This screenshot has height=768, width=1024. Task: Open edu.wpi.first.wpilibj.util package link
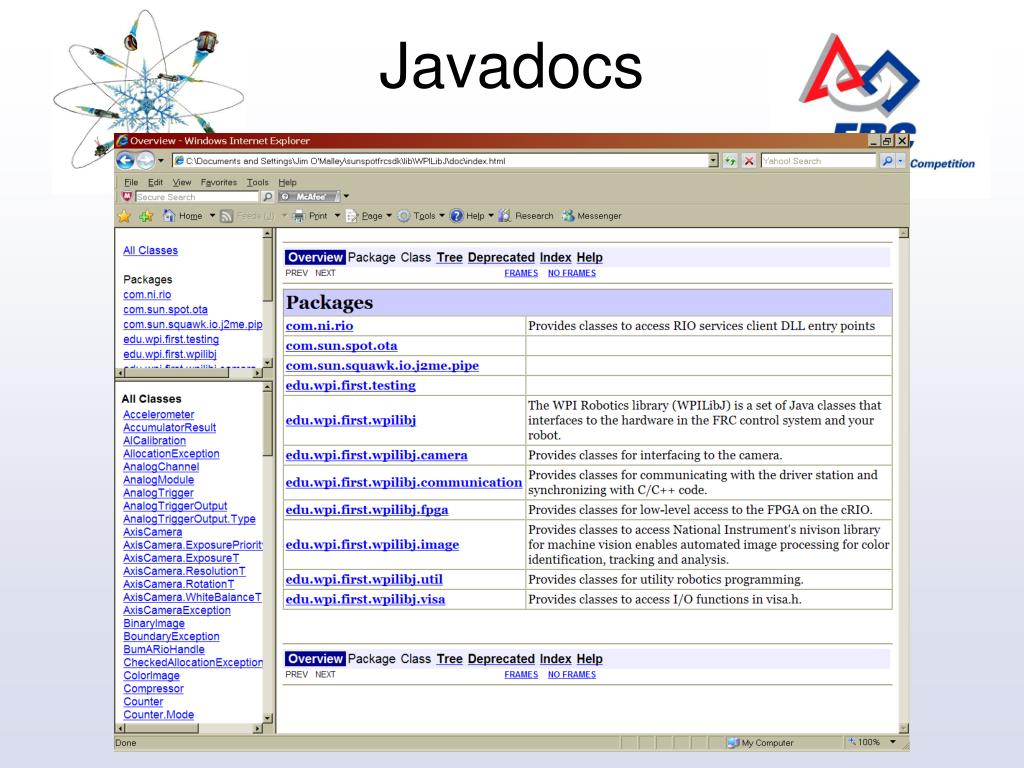tap(364, 579)
